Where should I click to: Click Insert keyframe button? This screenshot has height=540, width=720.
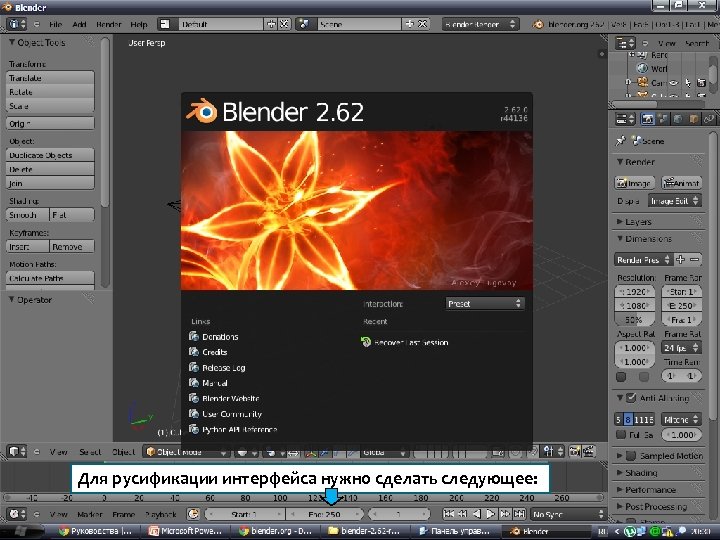pos(28,247)
